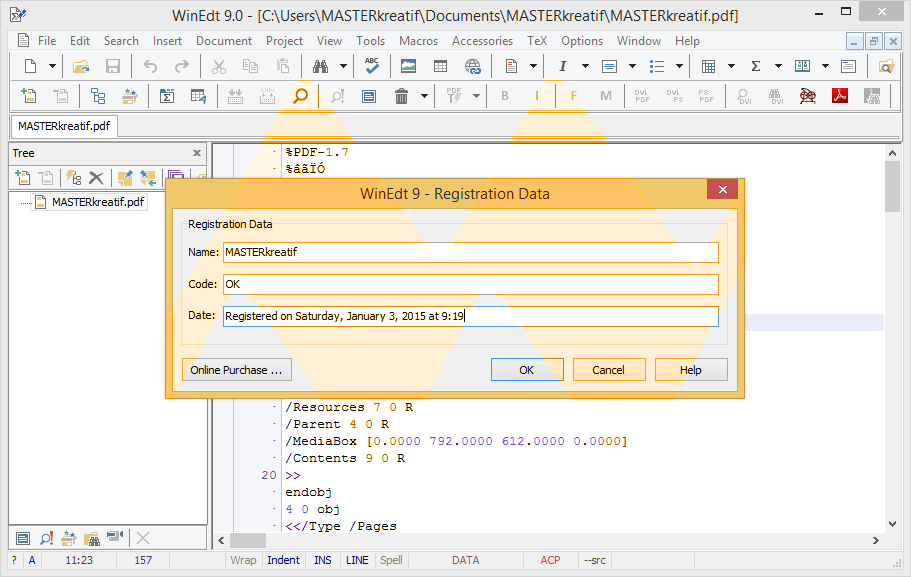Click the delete X icon in Tree toolbar
The image size is (911, 577).
click(x=96, y=178)
